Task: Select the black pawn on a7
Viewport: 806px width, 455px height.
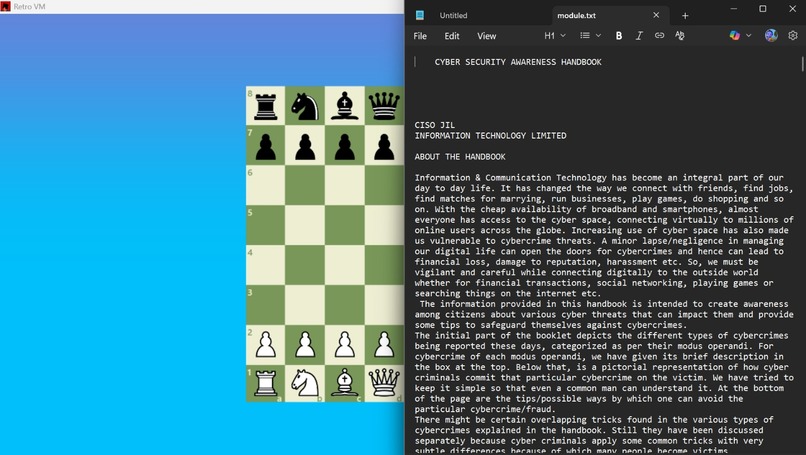Action: 266,145
